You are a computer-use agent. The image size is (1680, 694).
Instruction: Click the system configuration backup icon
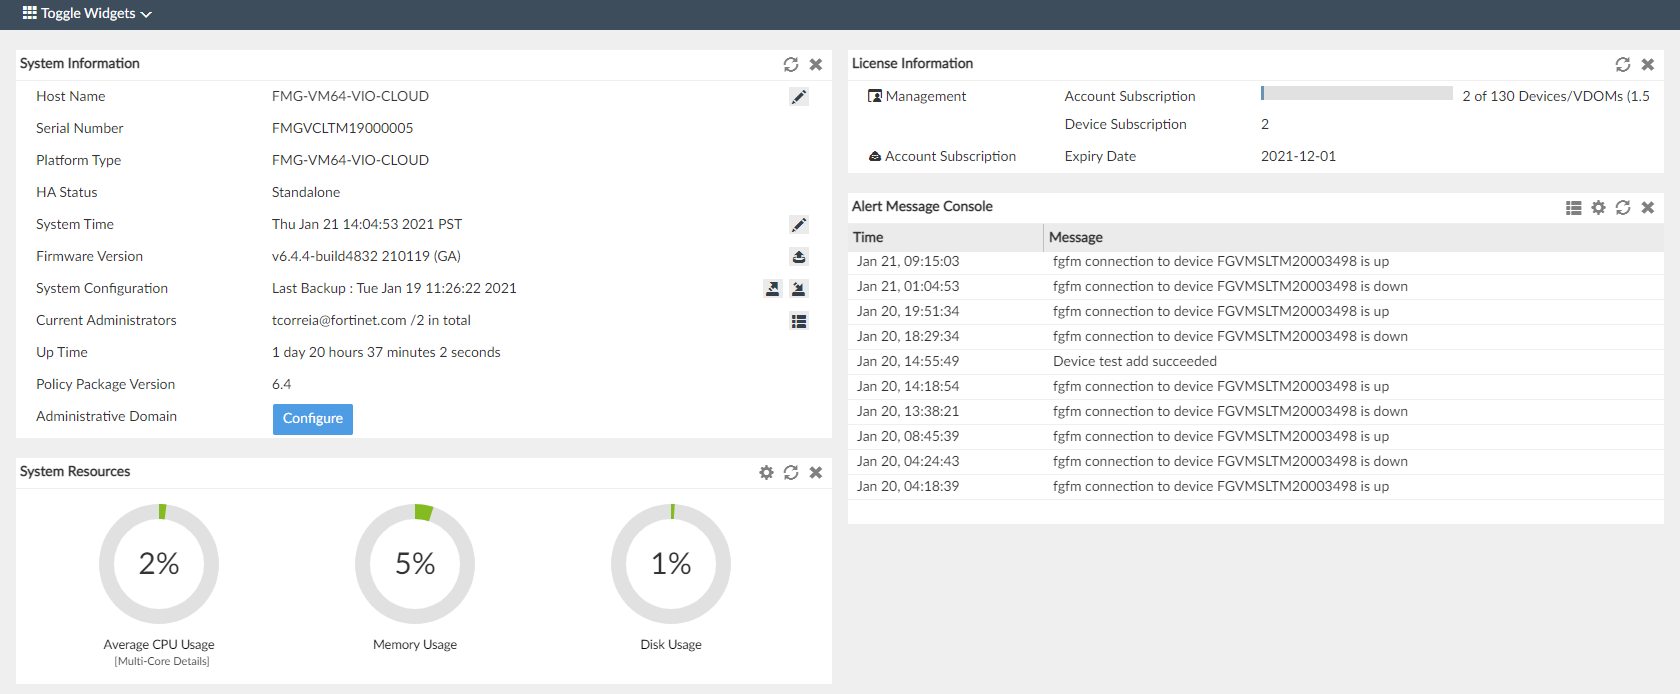(772, 289)
